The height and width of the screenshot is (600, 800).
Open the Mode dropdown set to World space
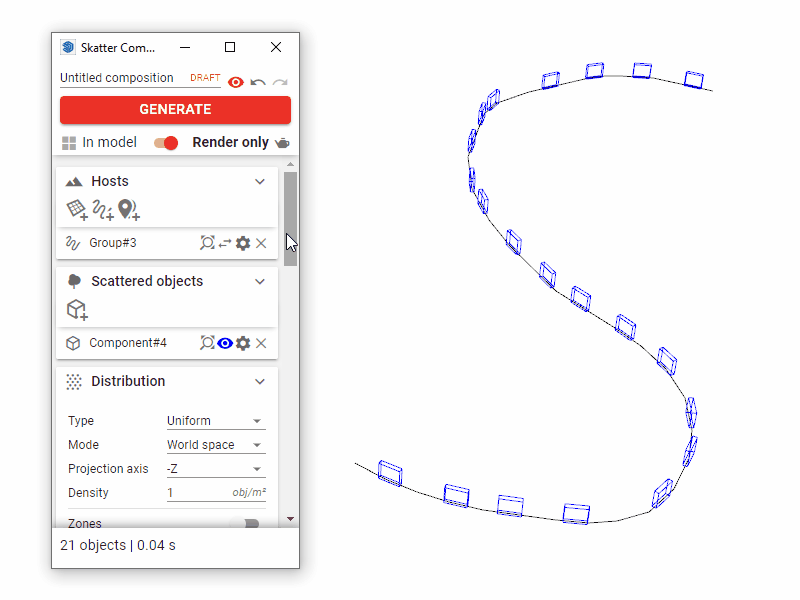pyautogui.click(x=215, y=444)
